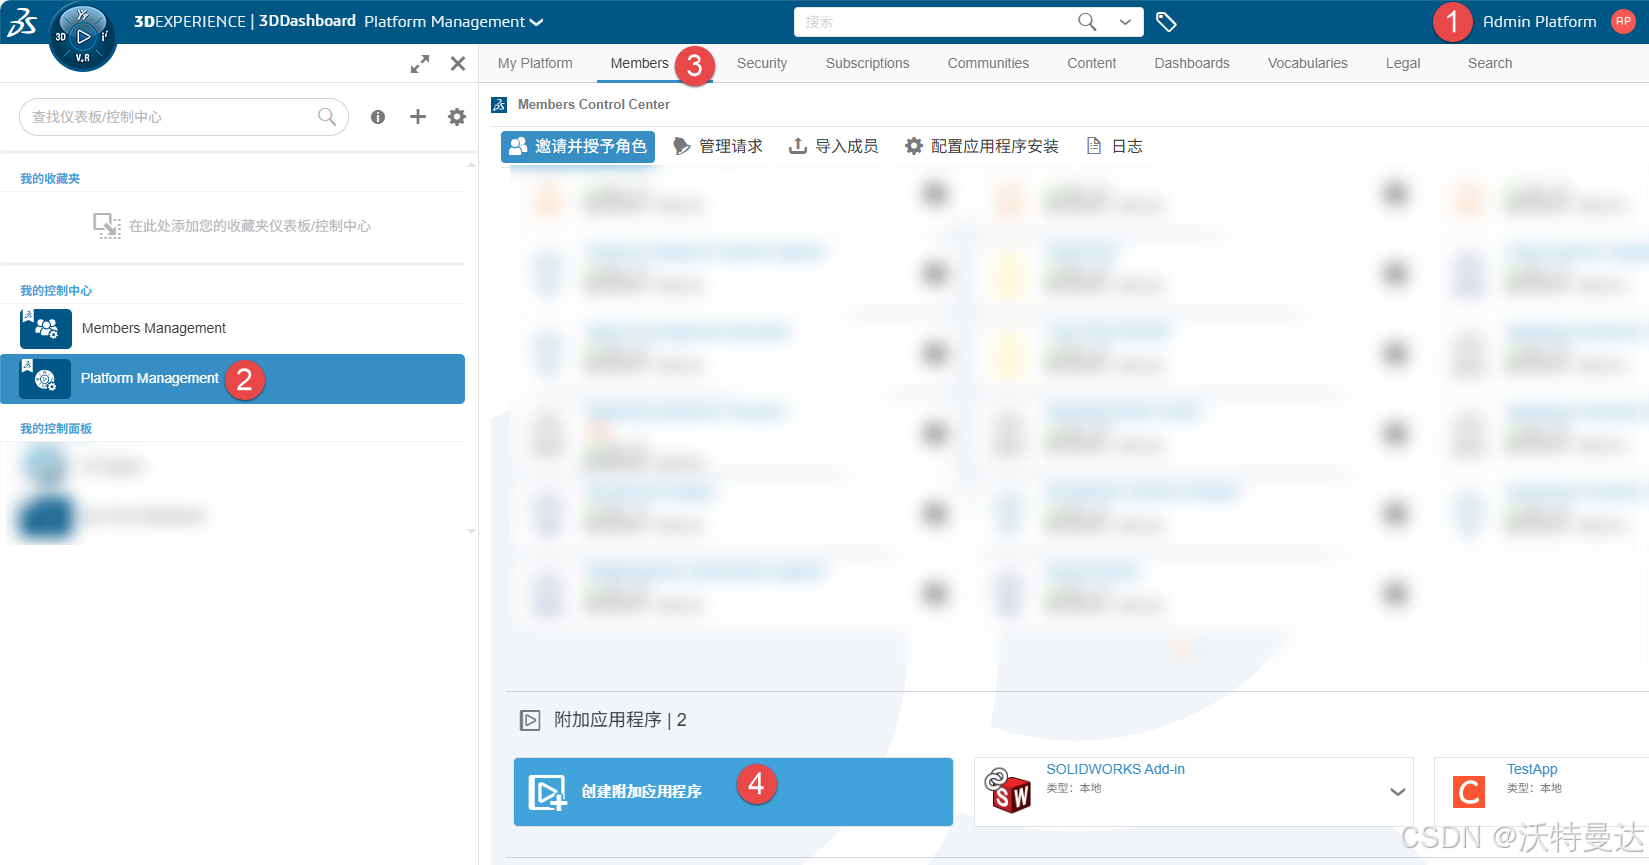
Task: Open TestApp link
Action: (1532, 769)
